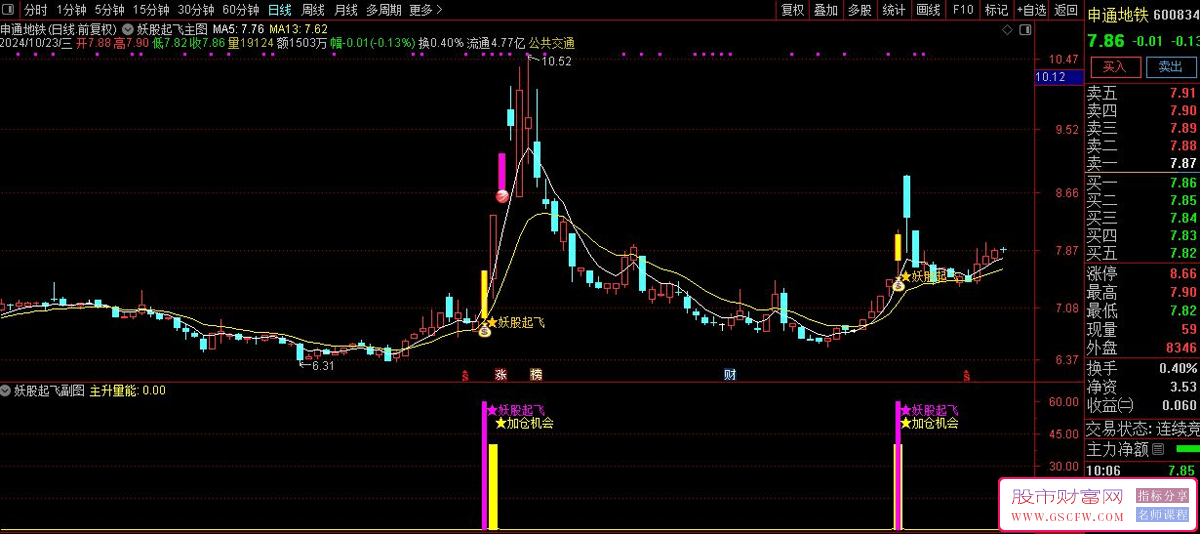The image size is (1200, 534).
Task: Click the MA13: 7.62 indicator label
Action: pyautogui.click(x=298, y=29)
